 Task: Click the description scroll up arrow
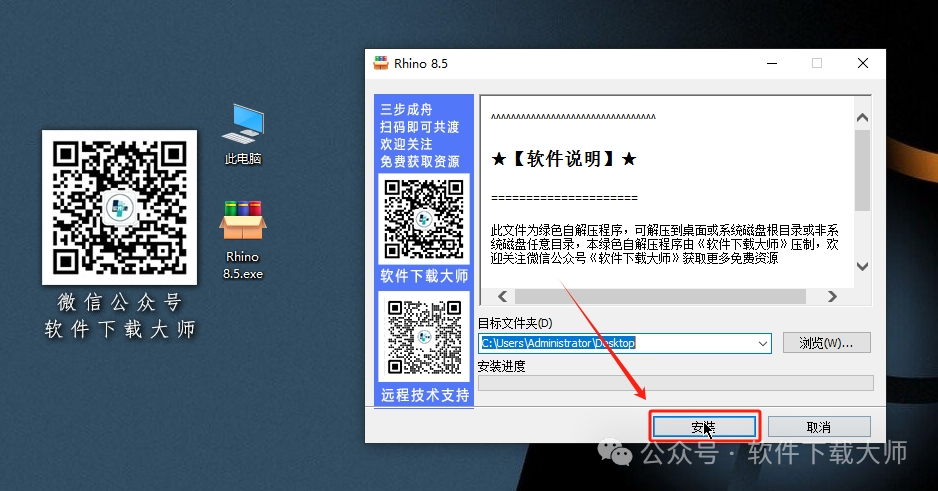pyautogui.click(x=862, y=118)
